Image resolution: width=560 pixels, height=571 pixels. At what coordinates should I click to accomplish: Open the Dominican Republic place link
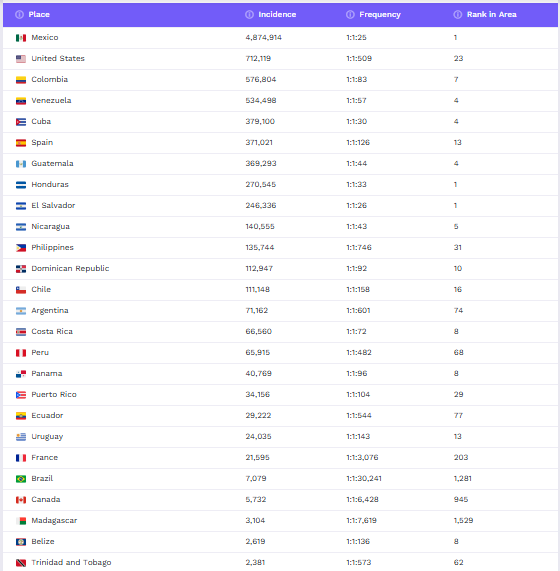coord(70,268)
